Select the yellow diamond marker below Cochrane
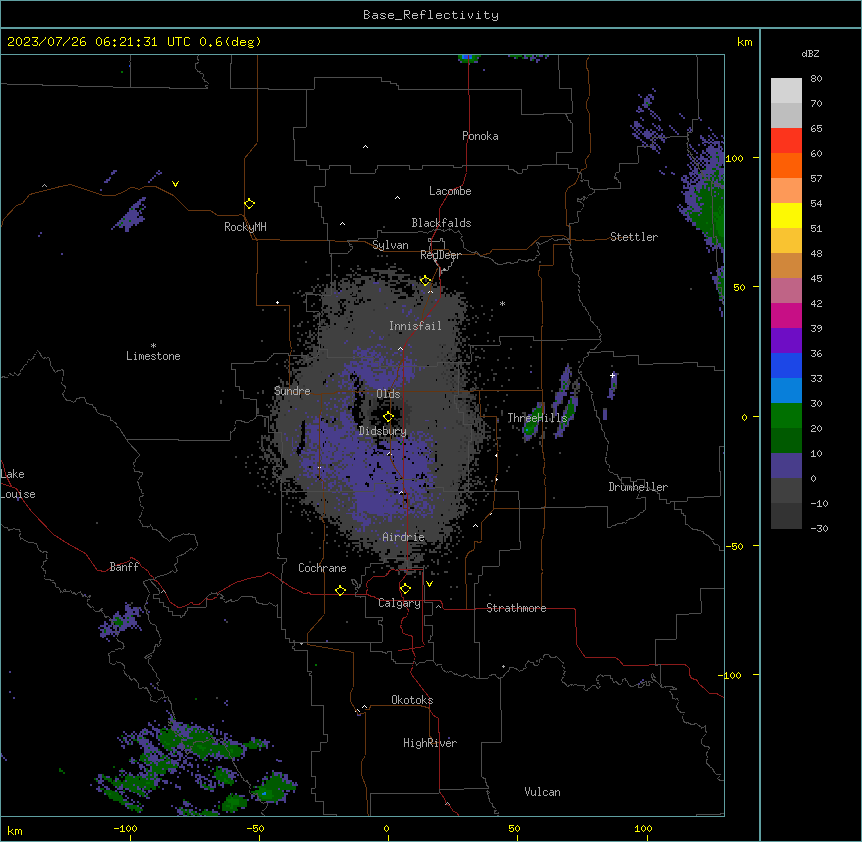 (x=340, y=590)
